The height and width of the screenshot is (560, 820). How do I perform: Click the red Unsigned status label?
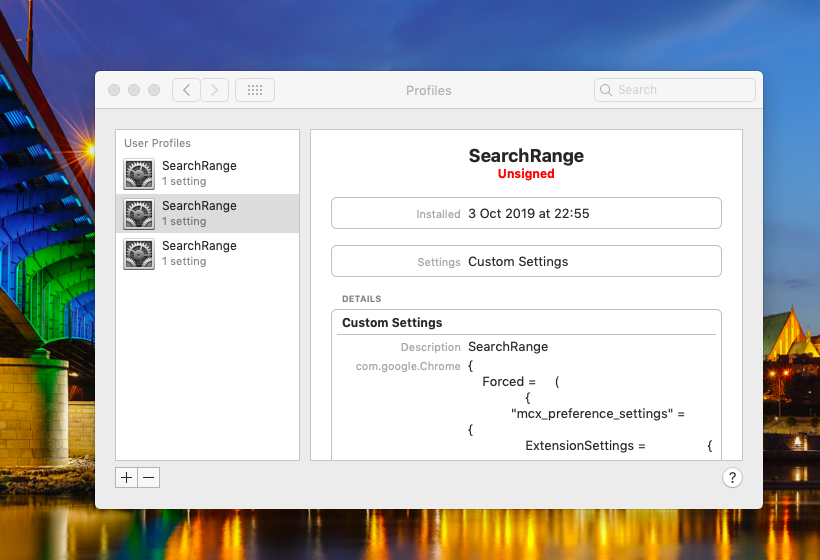click(526, 174)
